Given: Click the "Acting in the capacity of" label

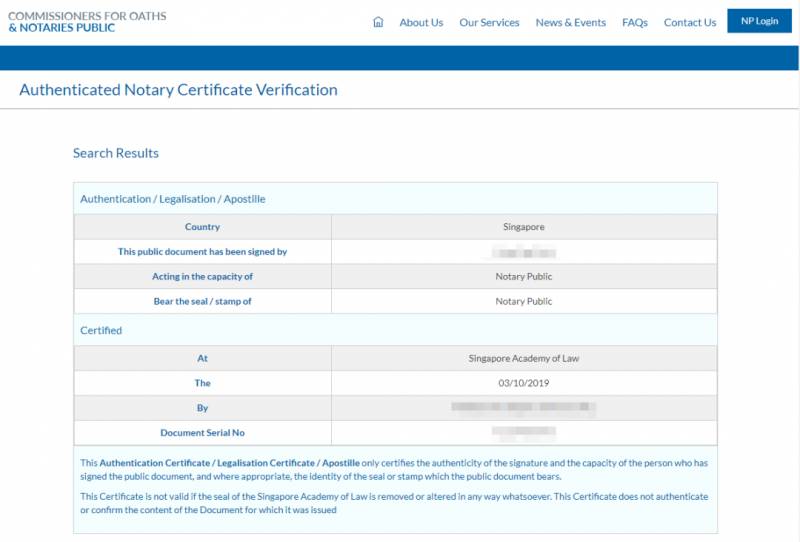Looking at the screenshot, I should tap(202, 276).
